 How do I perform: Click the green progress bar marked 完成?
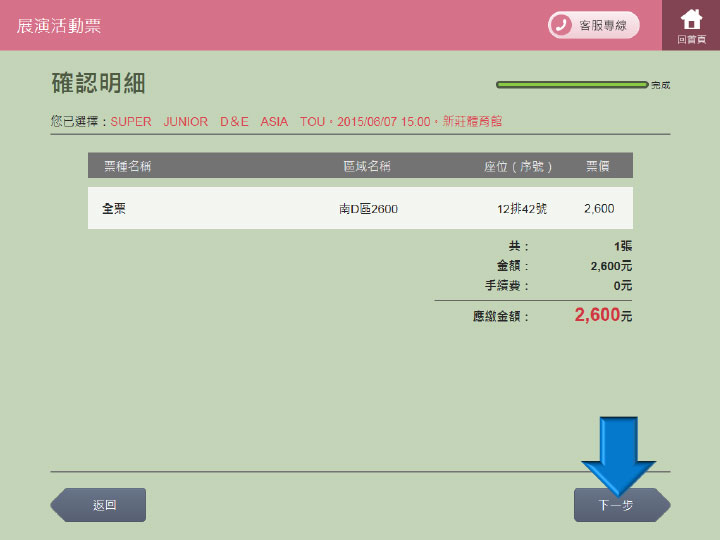pyautogui.click(x=572, y=85)
